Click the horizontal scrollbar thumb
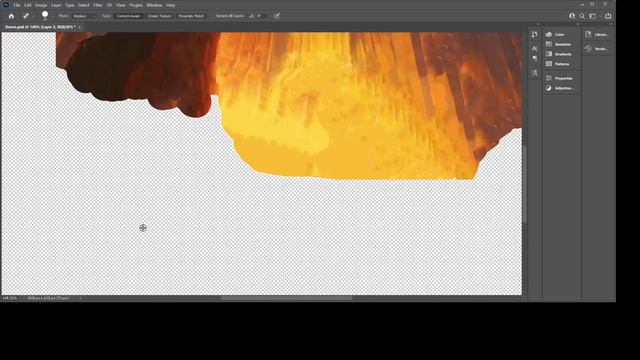Screen dimensions: 640x360 pyautogui.click(x=287, y=298)
